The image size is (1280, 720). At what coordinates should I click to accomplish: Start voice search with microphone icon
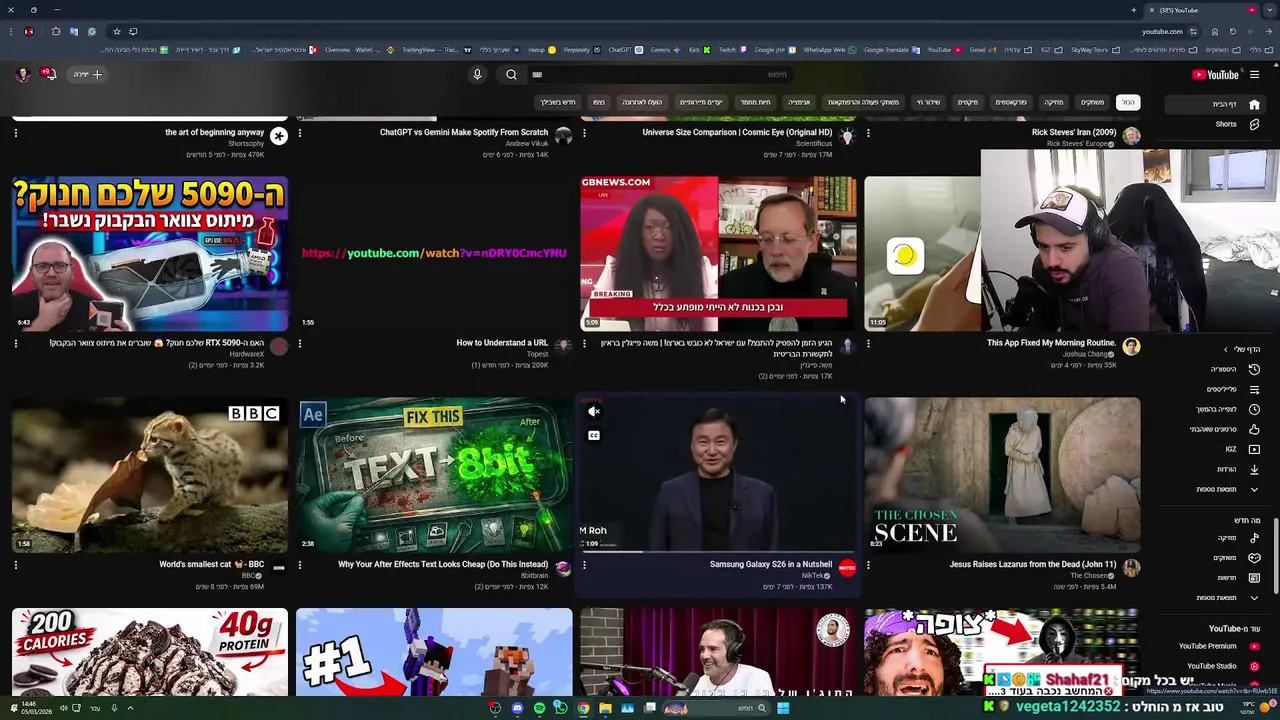[x=477, y=74]
